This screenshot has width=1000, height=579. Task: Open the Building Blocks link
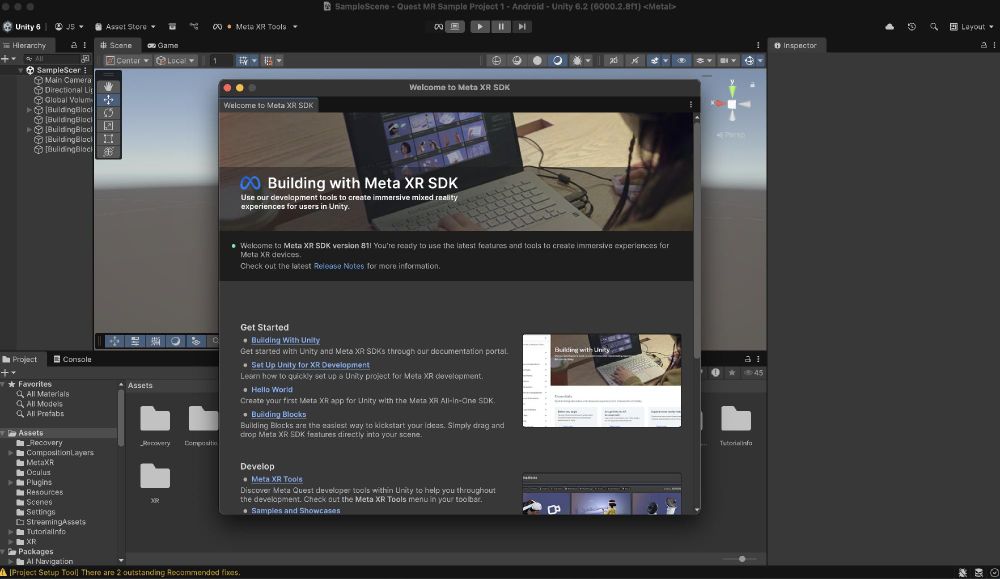(x=278, y=414)
